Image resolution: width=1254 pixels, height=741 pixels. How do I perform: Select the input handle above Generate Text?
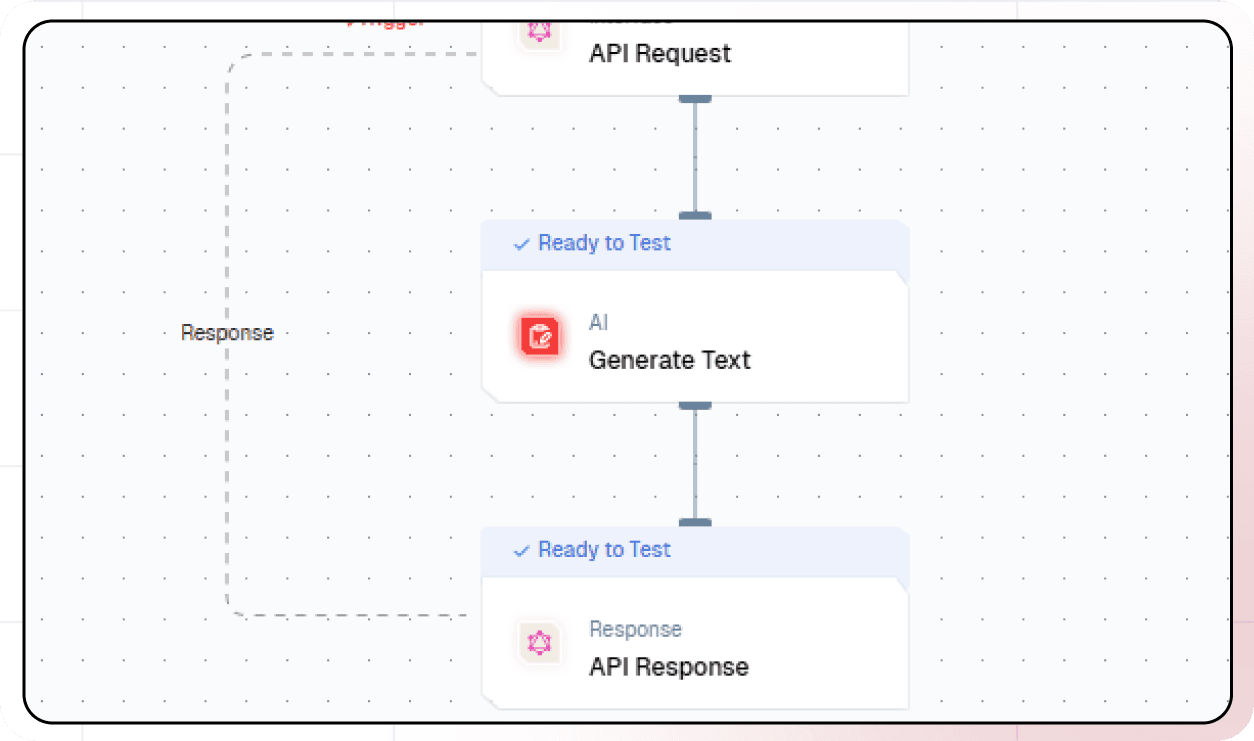click(x=695, y=217)
